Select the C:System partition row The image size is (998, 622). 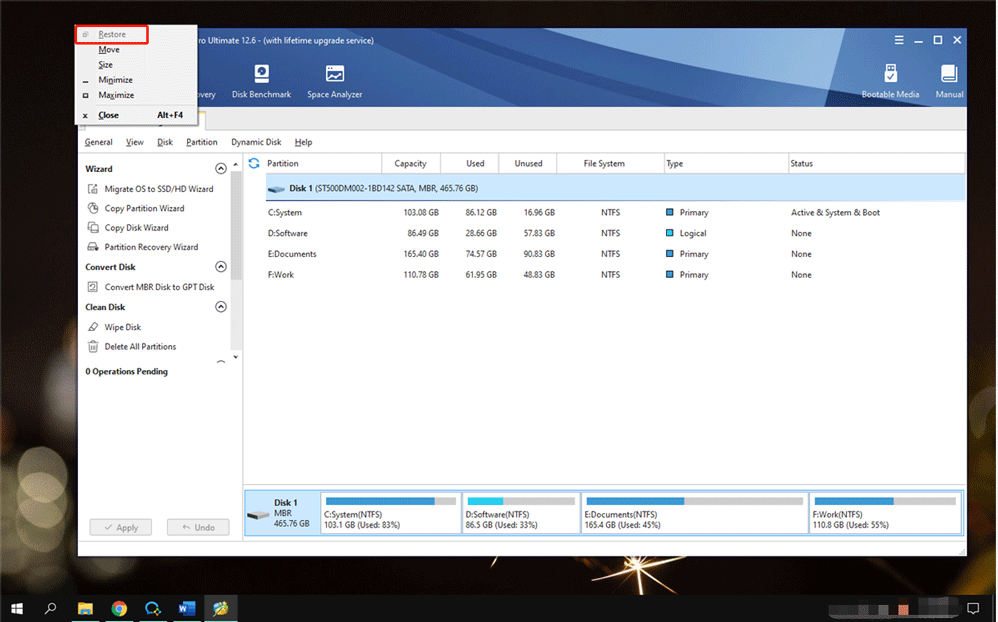pos(615,213)
